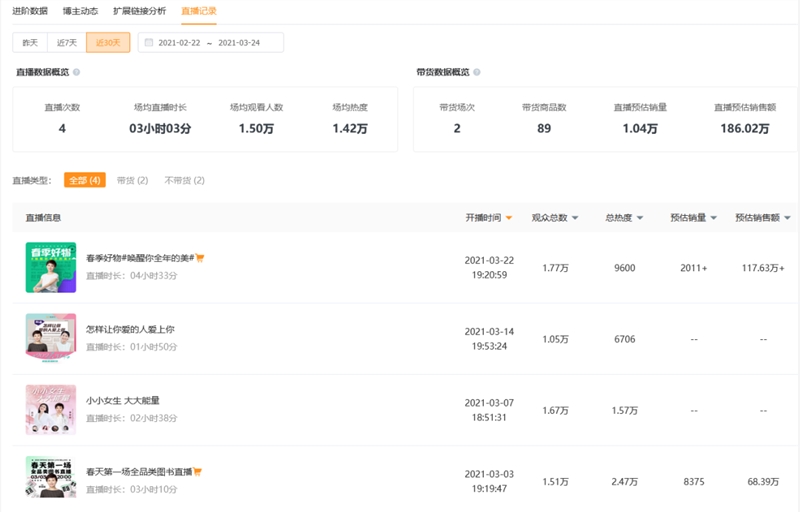Open the 扩展链接分析 tab
Image resolution: width=800 pixels, height=512 pixels.
pyautogui.click(x=139, y=11)
